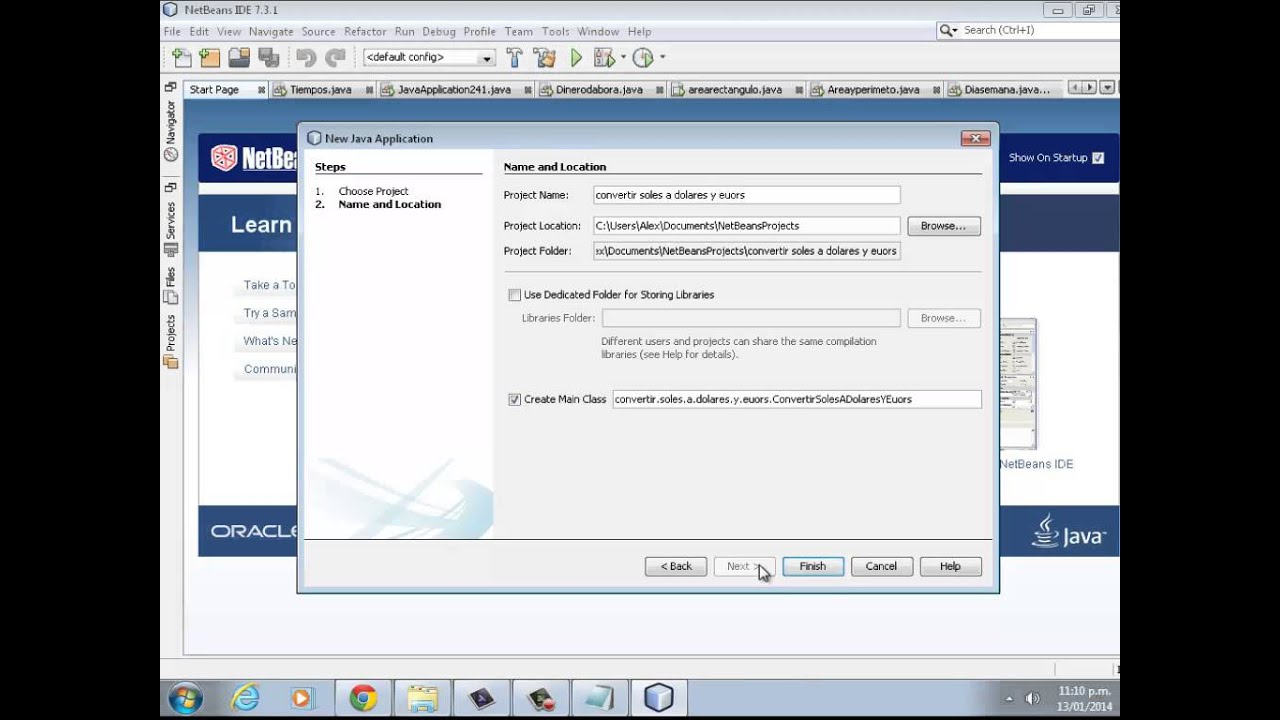Click the Windows Start button

click(x=186, y=698)
